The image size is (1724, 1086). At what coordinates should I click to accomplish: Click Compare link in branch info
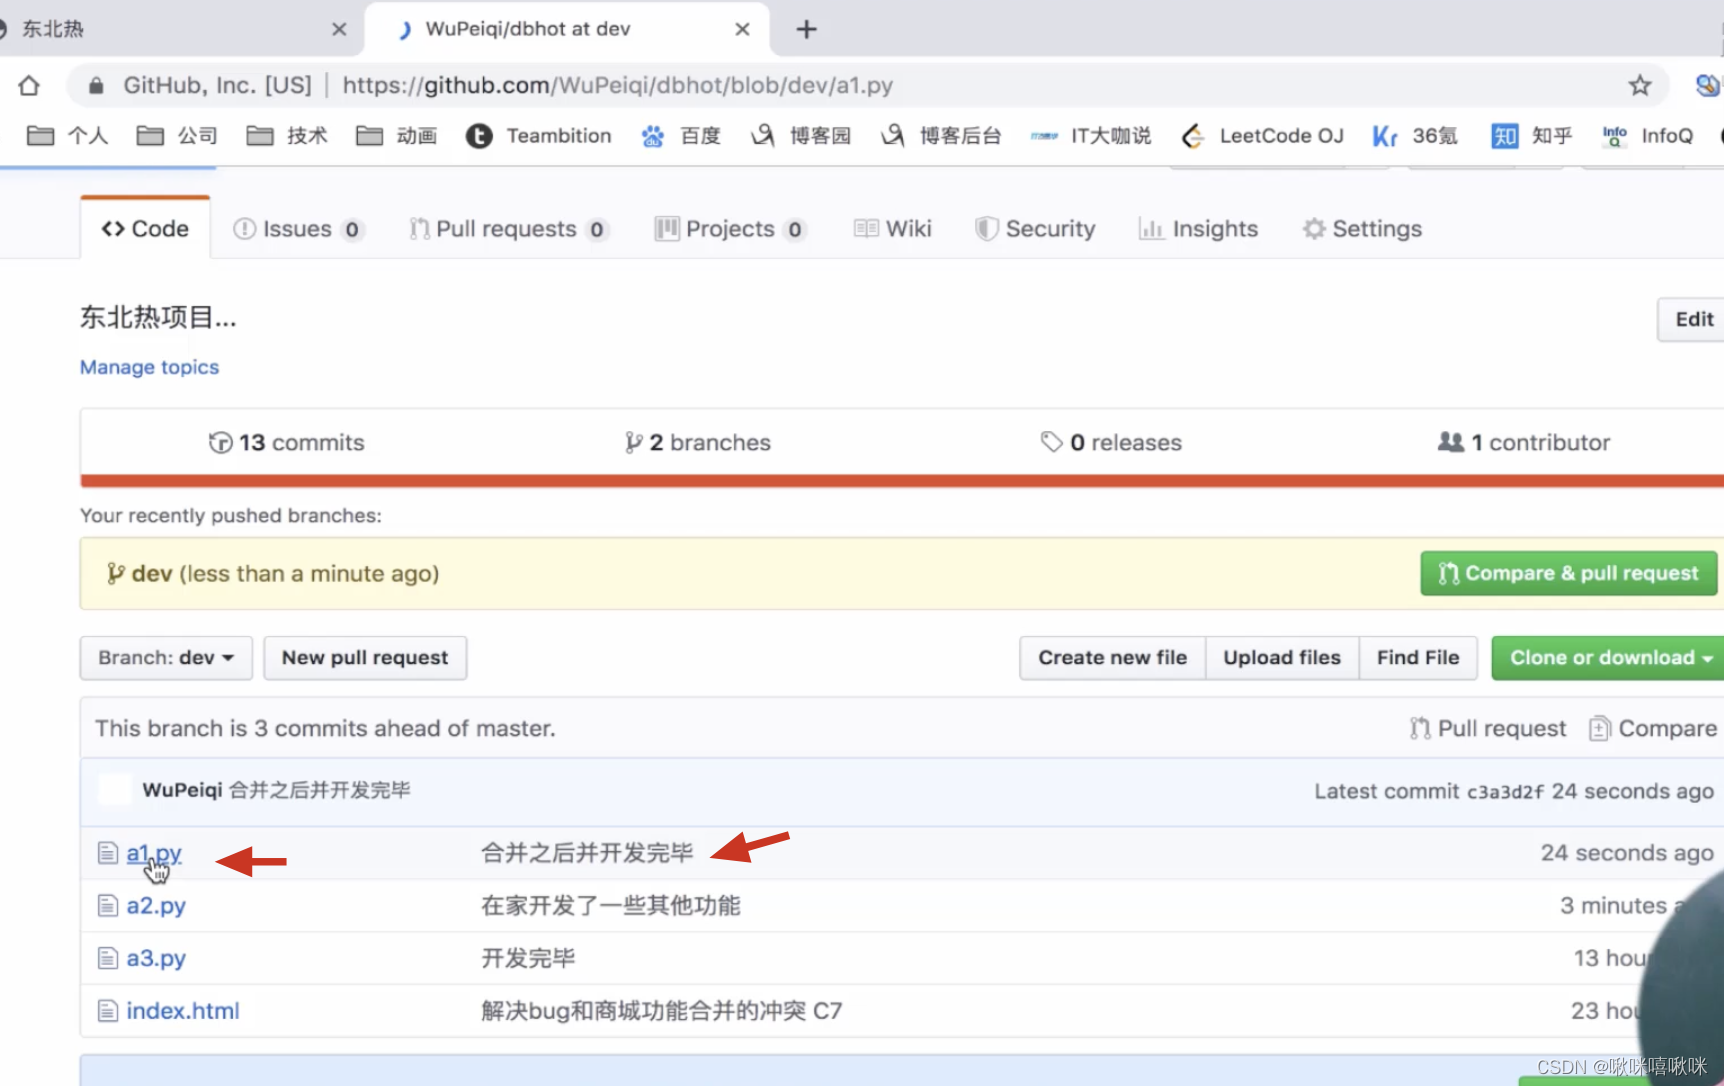pyautogui.click(x=1654, y=728)
